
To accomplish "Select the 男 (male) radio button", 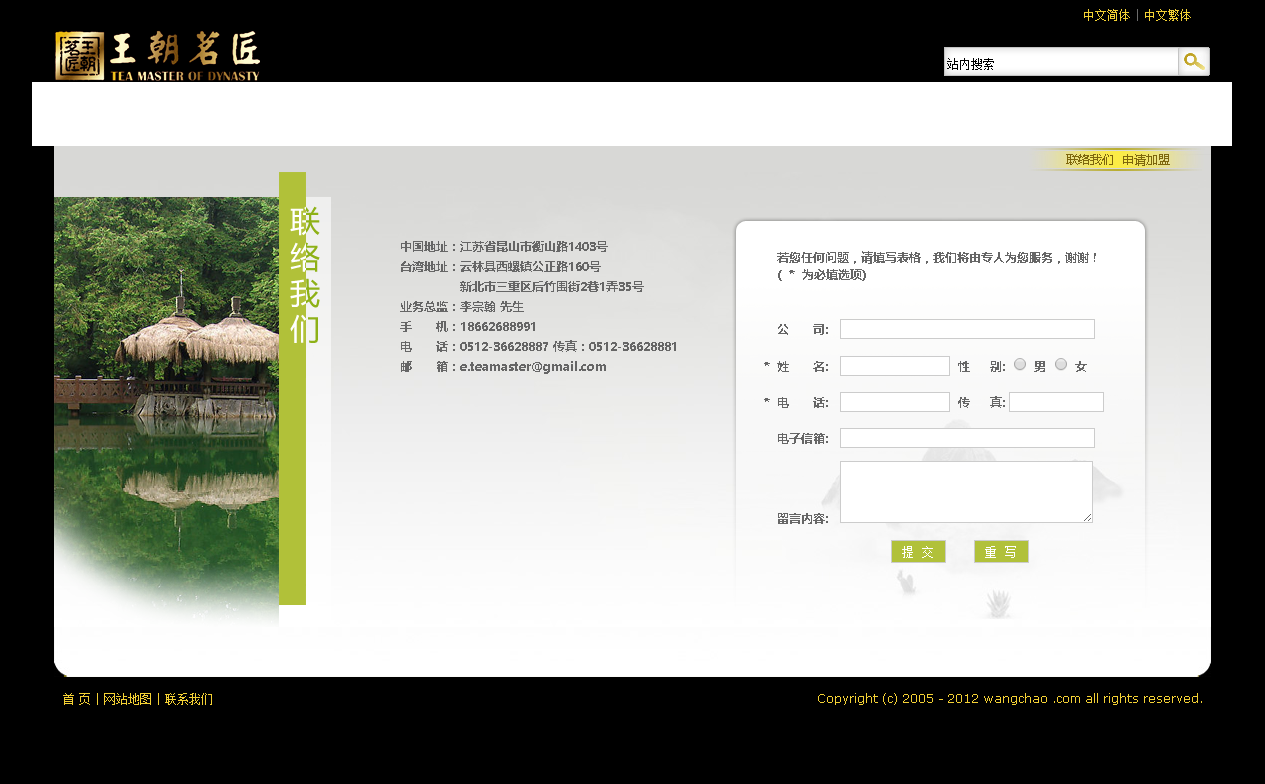I will [x=1020, y=365].
